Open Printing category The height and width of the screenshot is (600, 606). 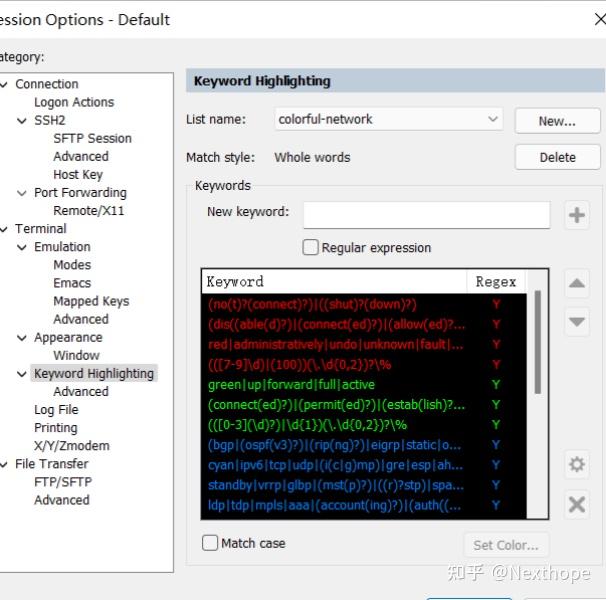tap(56, 428)
